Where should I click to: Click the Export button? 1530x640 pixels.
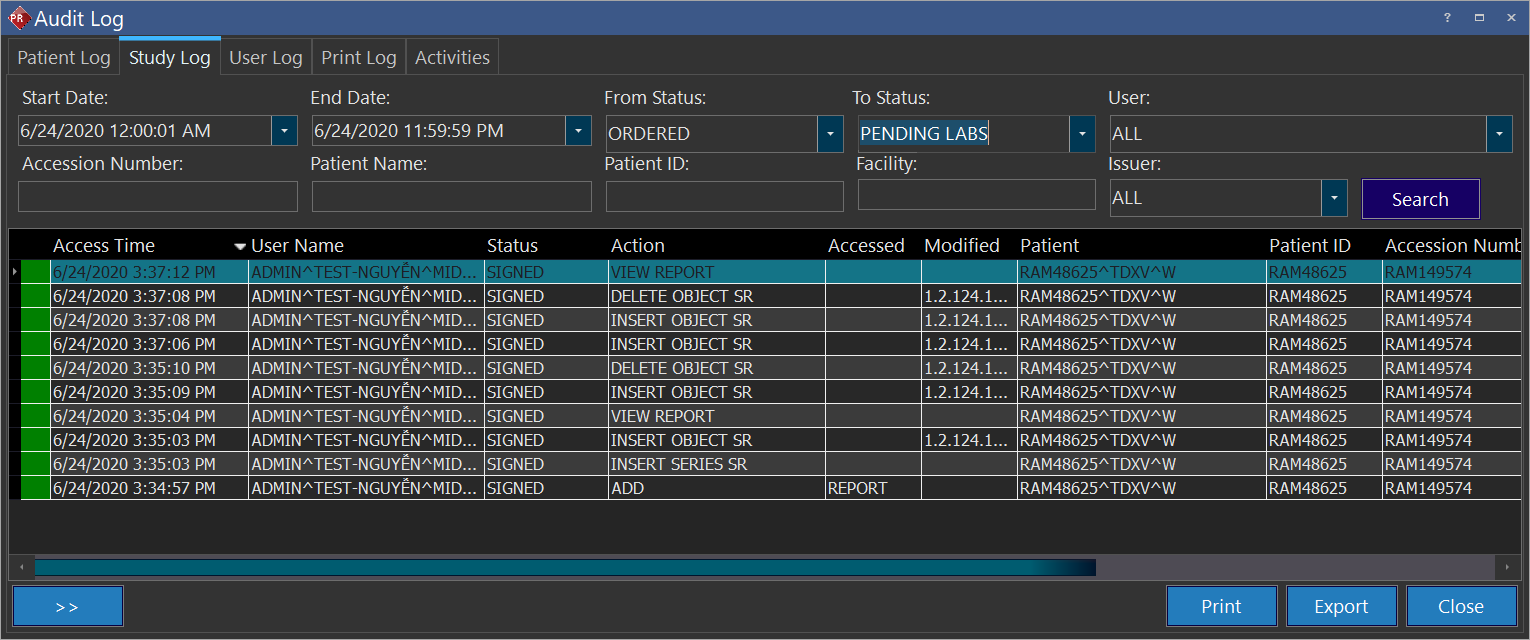click(1340, 606)
